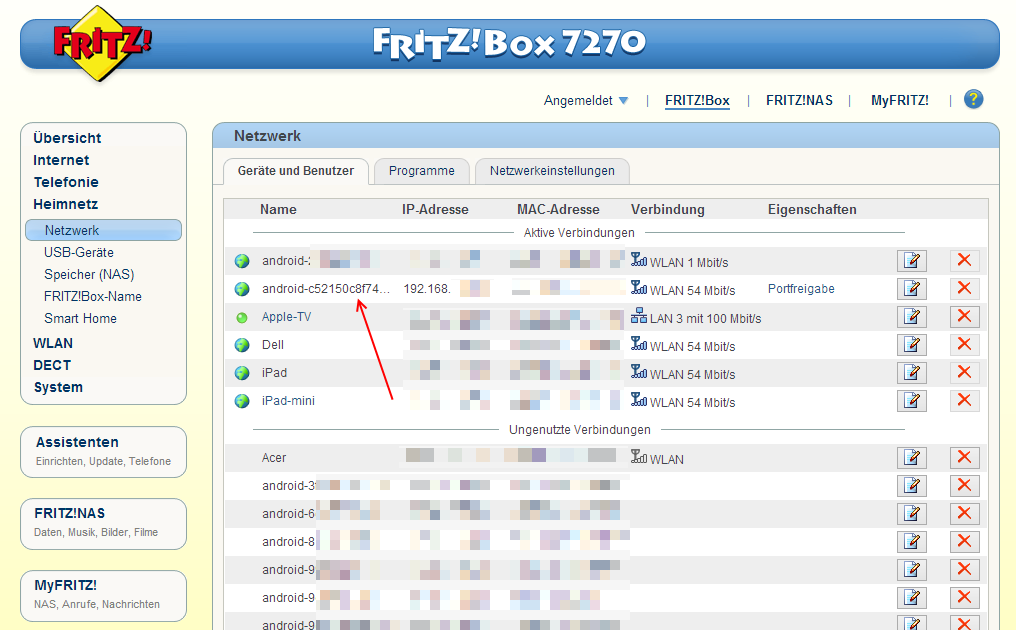Edit the iPad (non-mini) device entry
Image resolution: width=1016 pixels, height=630 pixels.
point(912,372)
